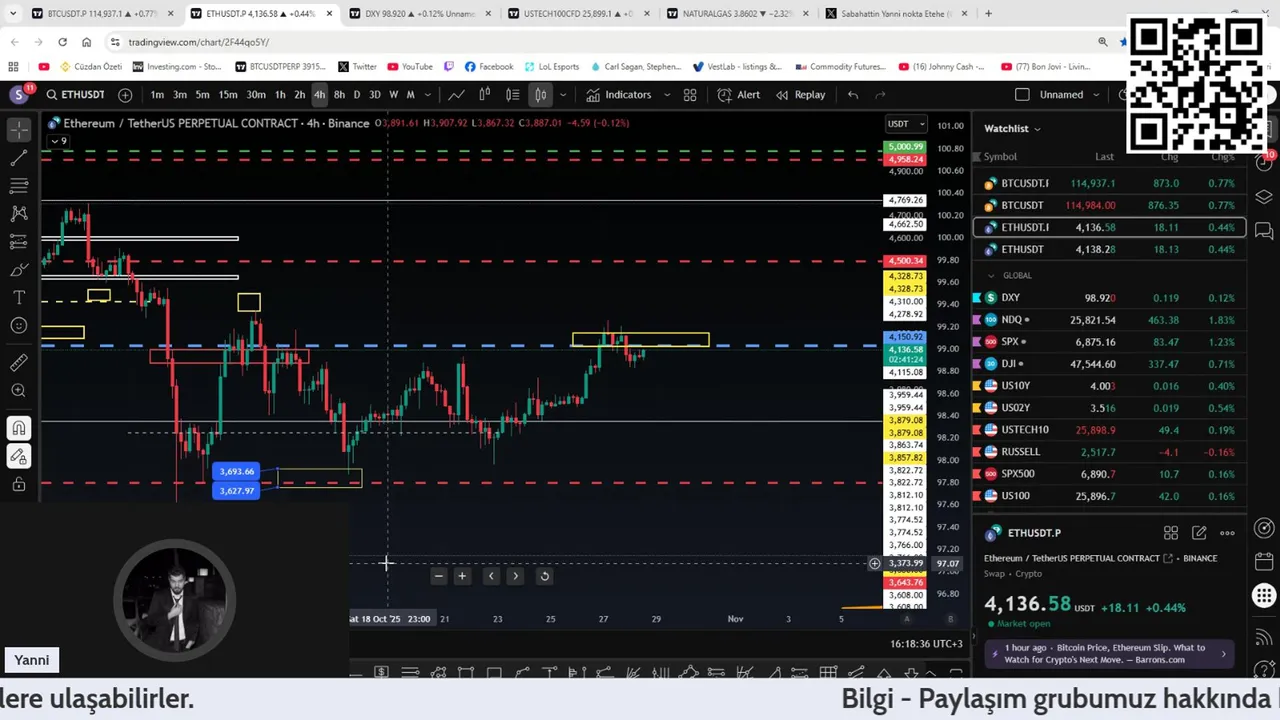Screen dimensions: 1280x720
Task: Open the apps grid side panel
Action: (1264, 597)
